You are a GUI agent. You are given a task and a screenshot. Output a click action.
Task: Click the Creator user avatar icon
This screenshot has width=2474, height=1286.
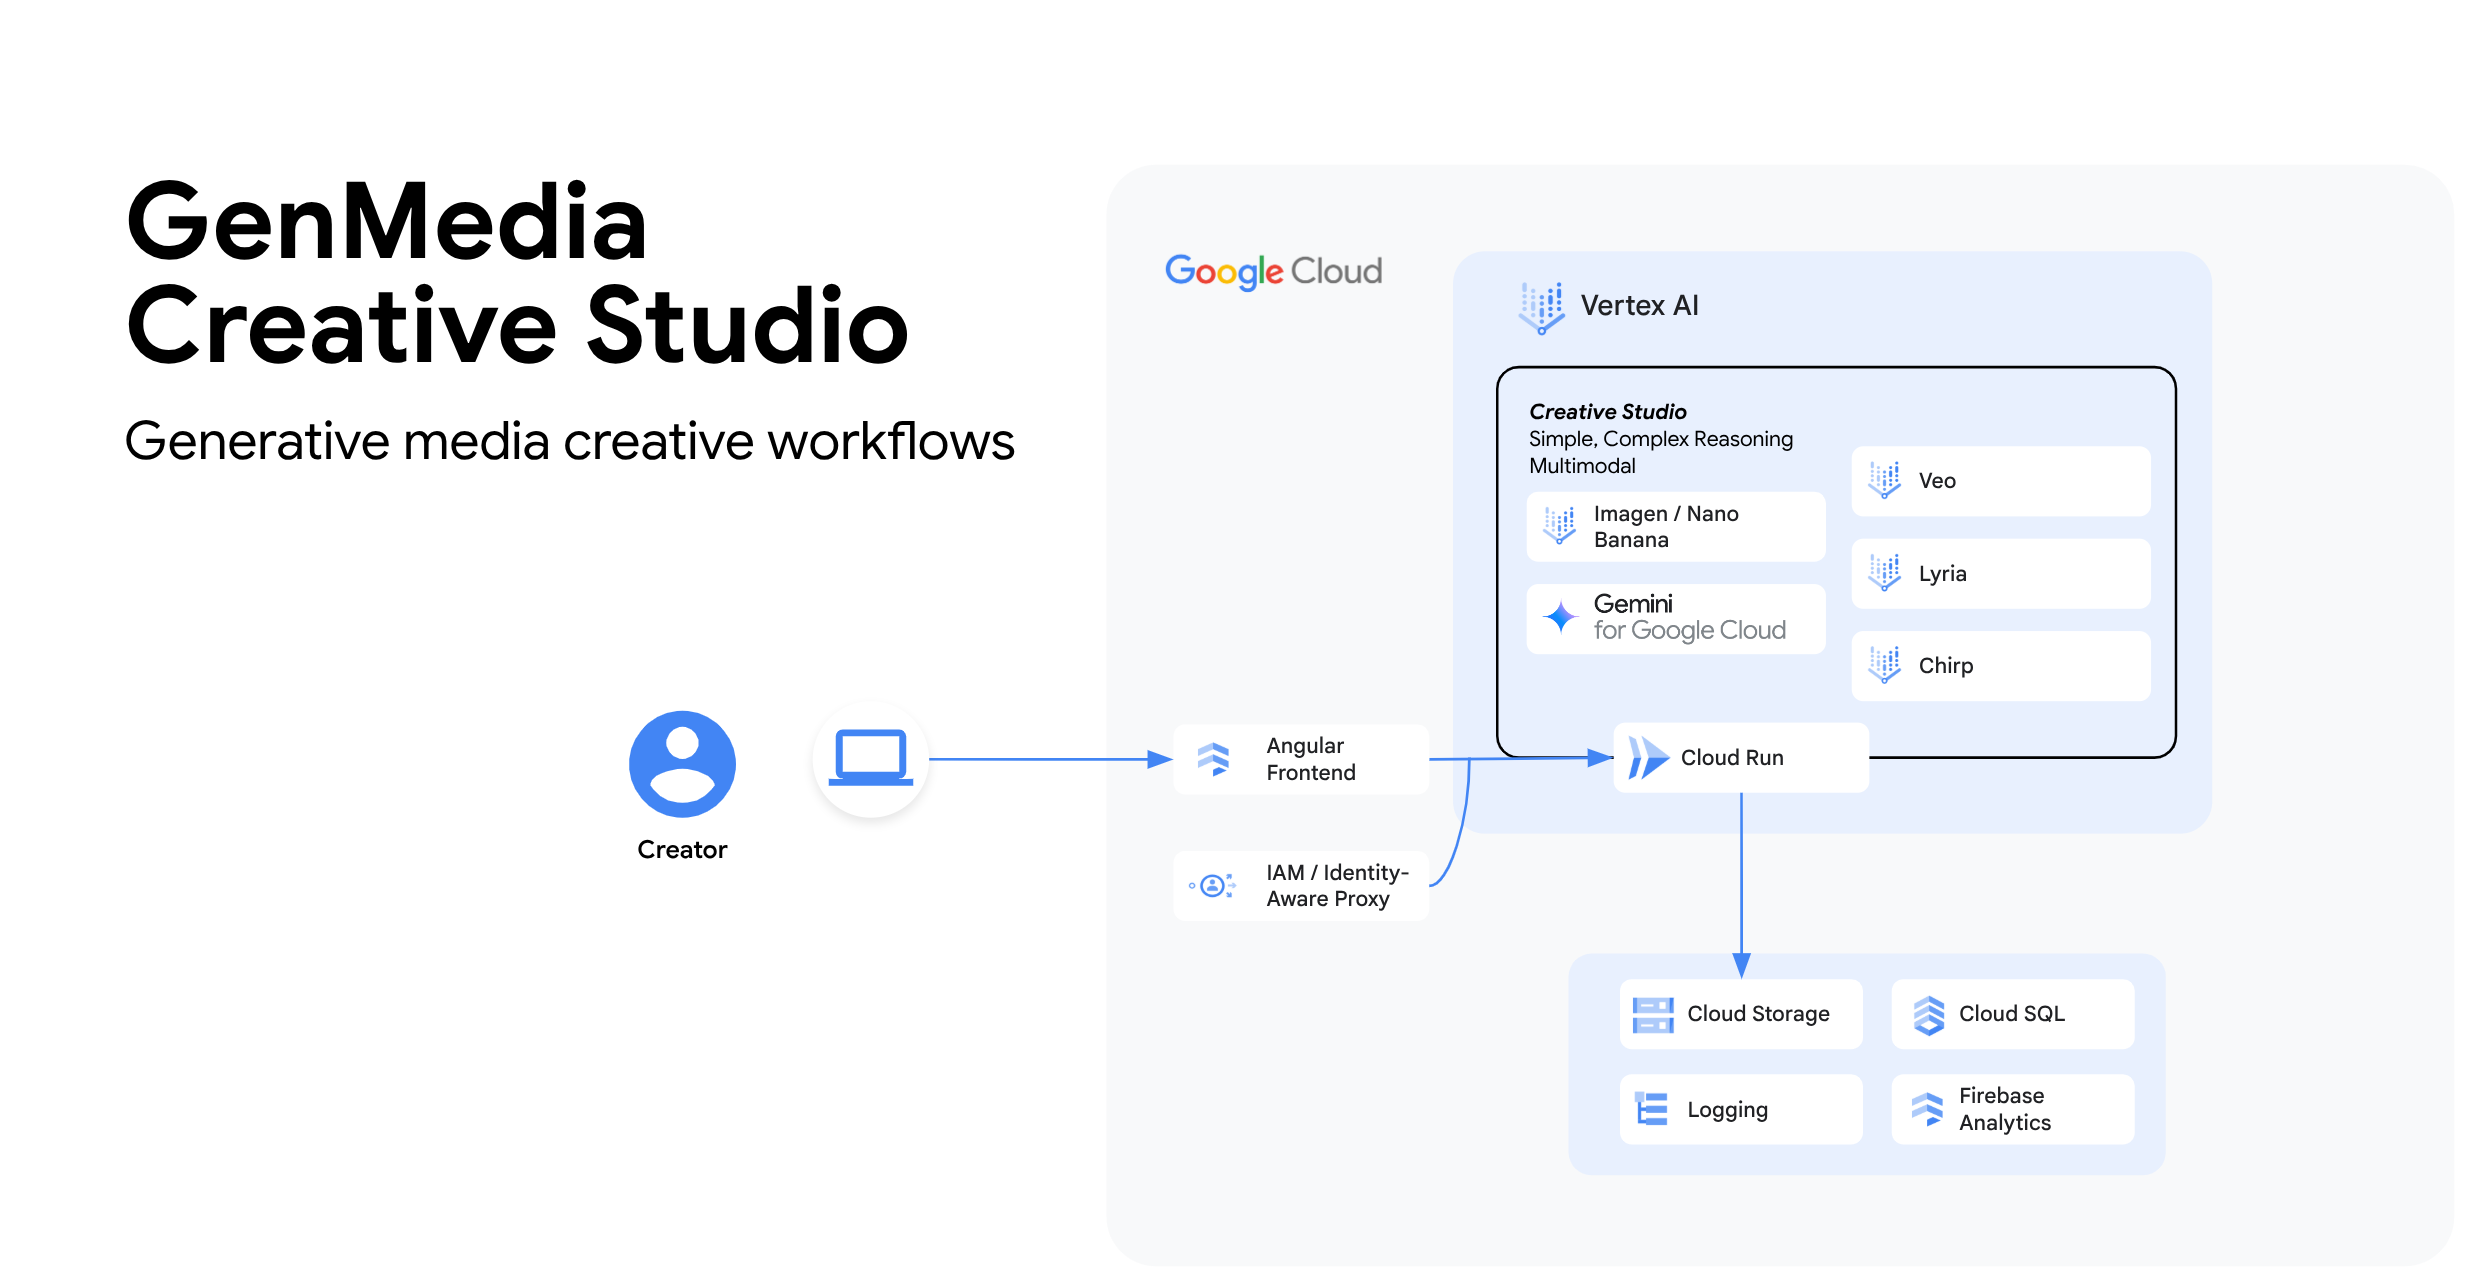682,764
